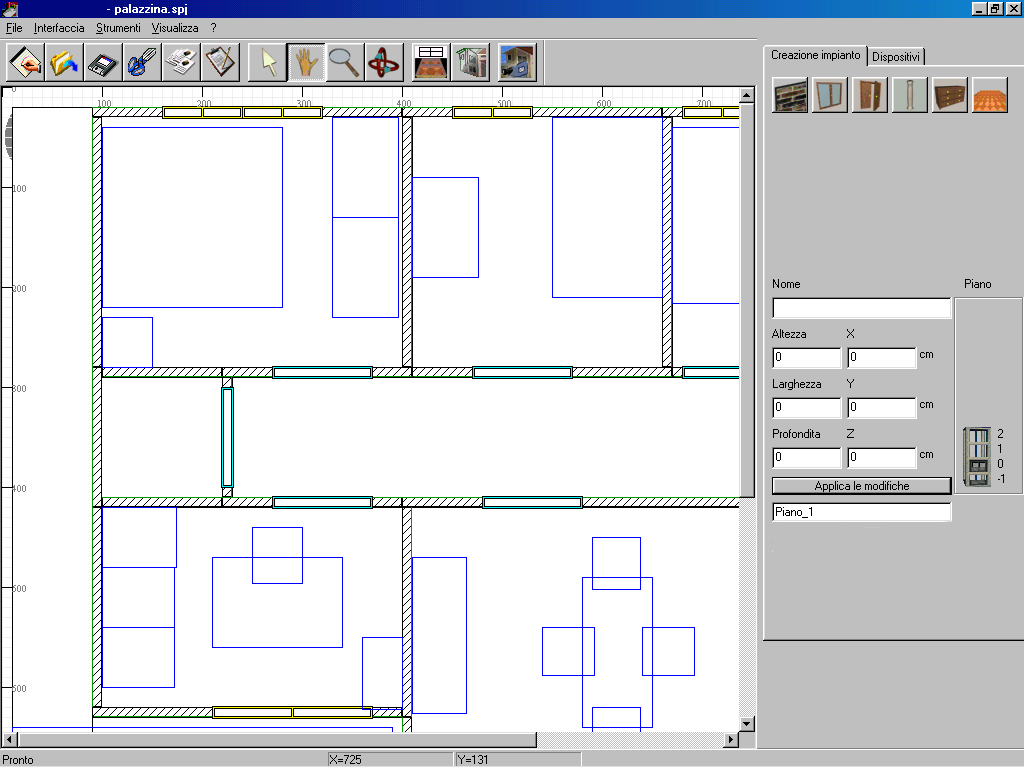Open the Strumenti menu
The width and height of the screenshot is (1024, 768).
pos(118,28)
